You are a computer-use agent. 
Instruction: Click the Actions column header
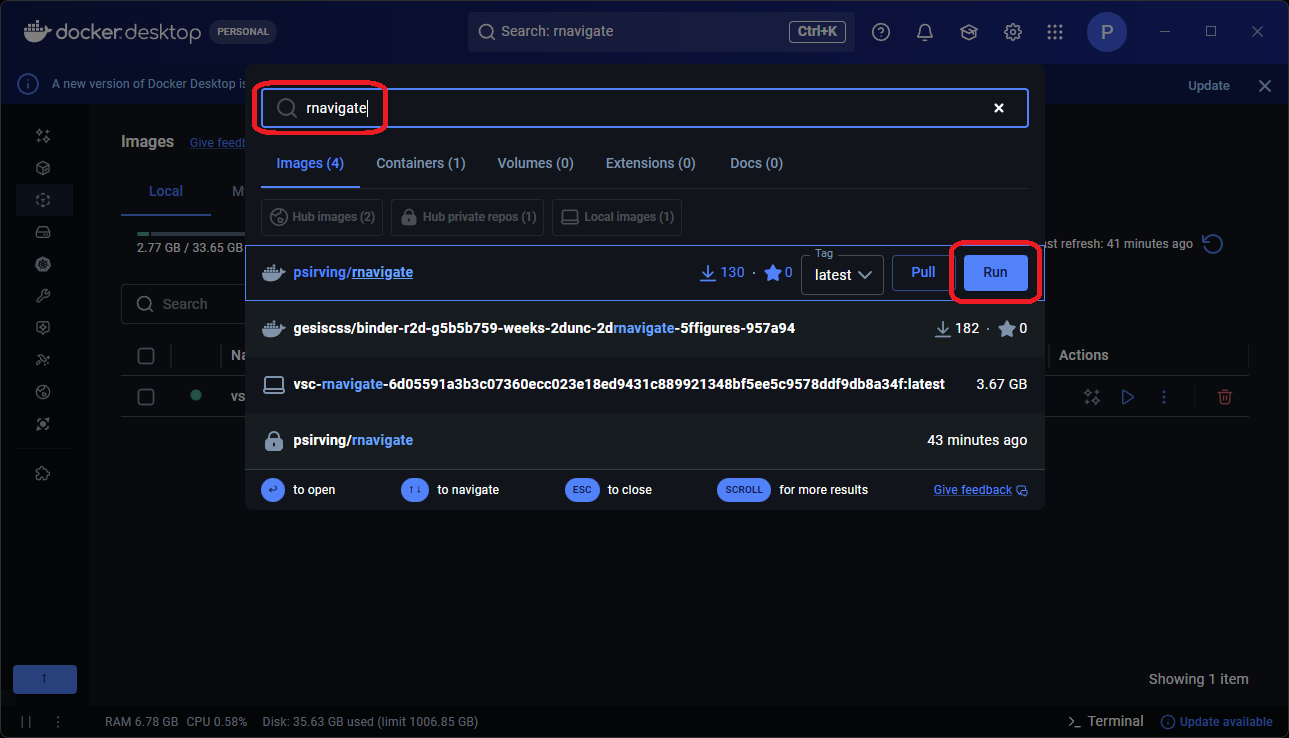coord(1084,355)
